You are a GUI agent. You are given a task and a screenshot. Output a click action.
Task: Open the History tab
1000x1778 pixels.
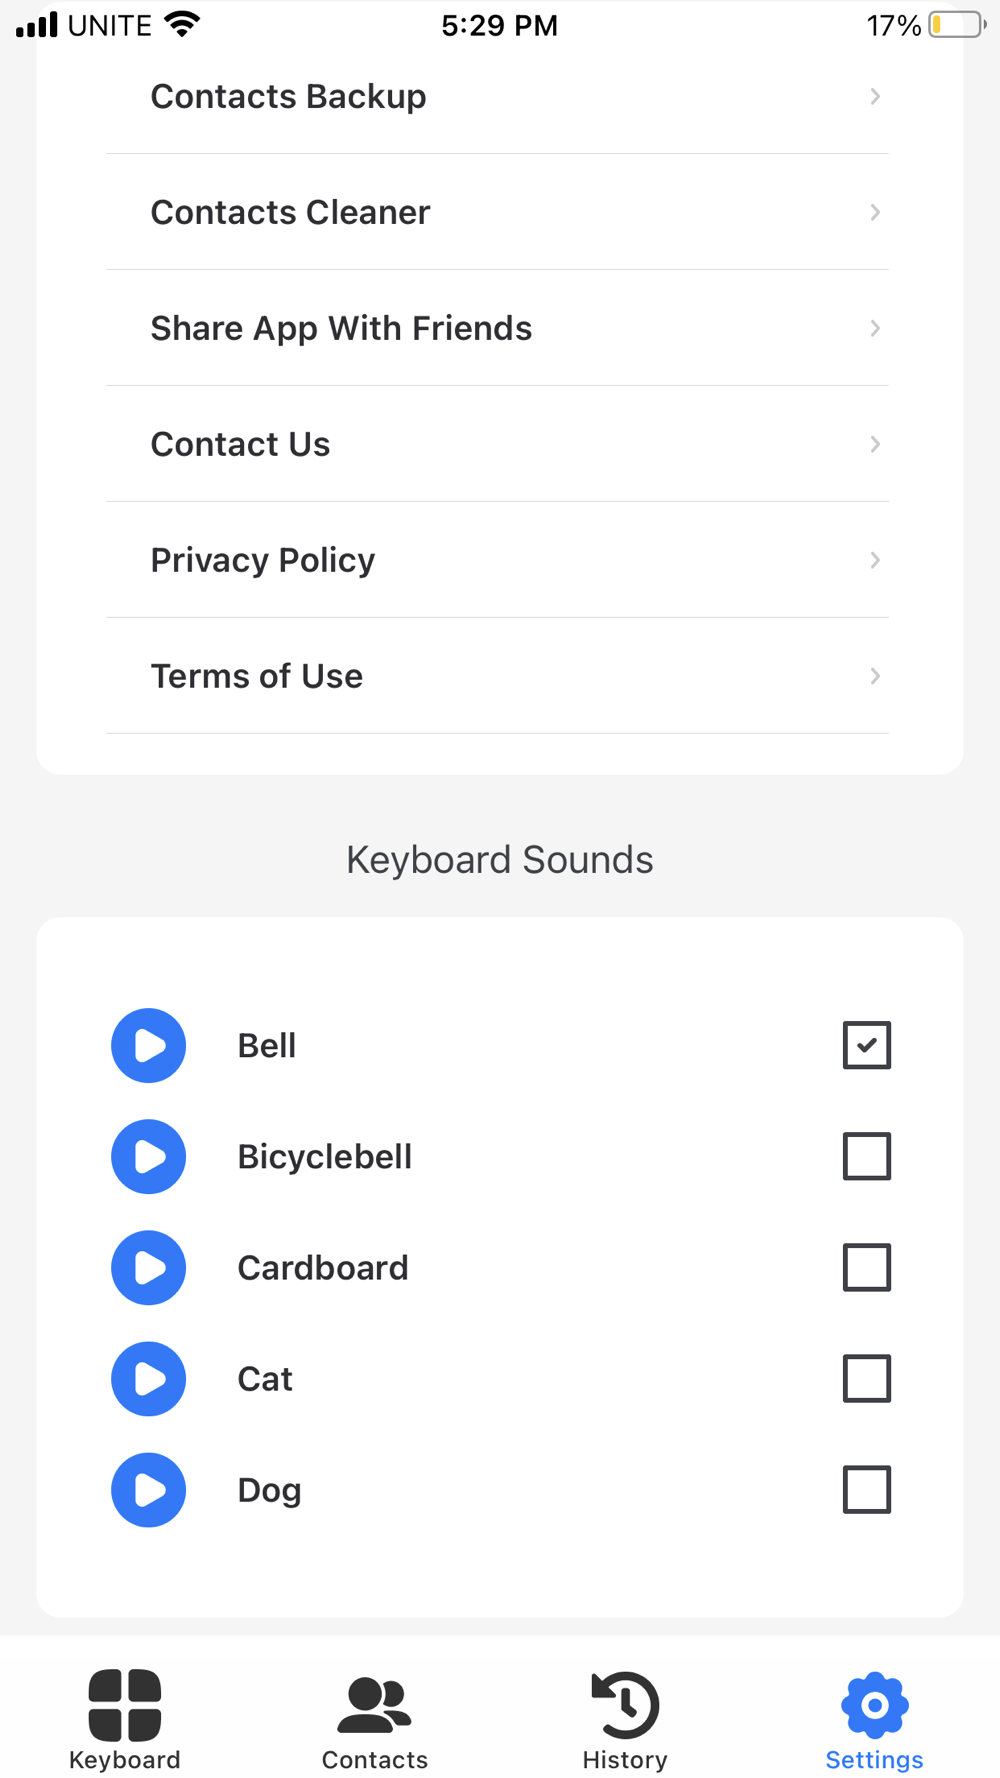(x=625, y=1719)
